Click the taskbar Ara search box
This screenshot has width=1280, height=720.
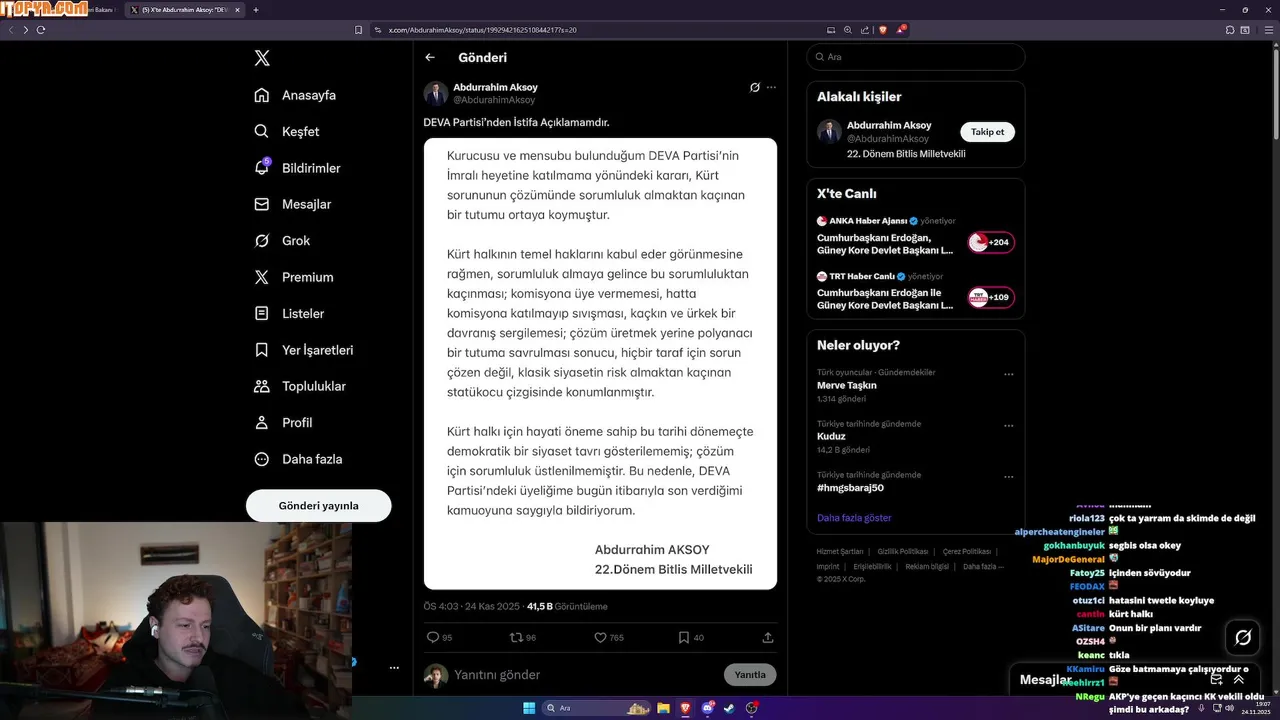[x=598, y=708]
